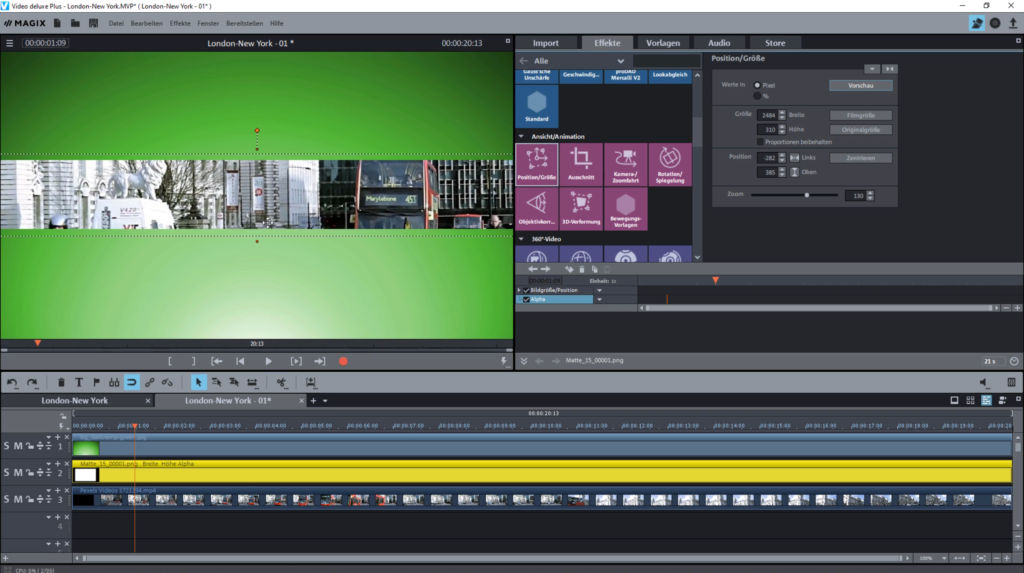This screenshot has width=1024, height=573.
Task: Select the Pixel radio button
Action: [757, 85]
